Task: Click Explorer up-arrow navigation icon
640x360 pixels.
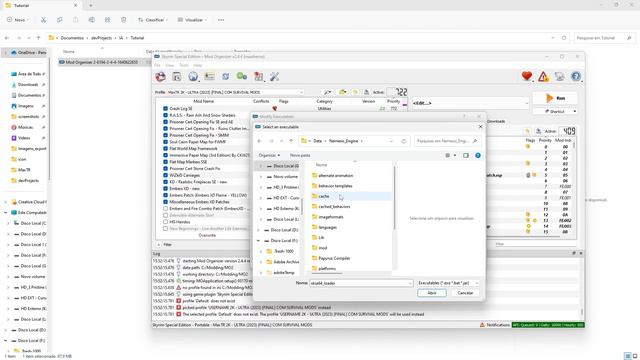Action: [x=38, y=38]
